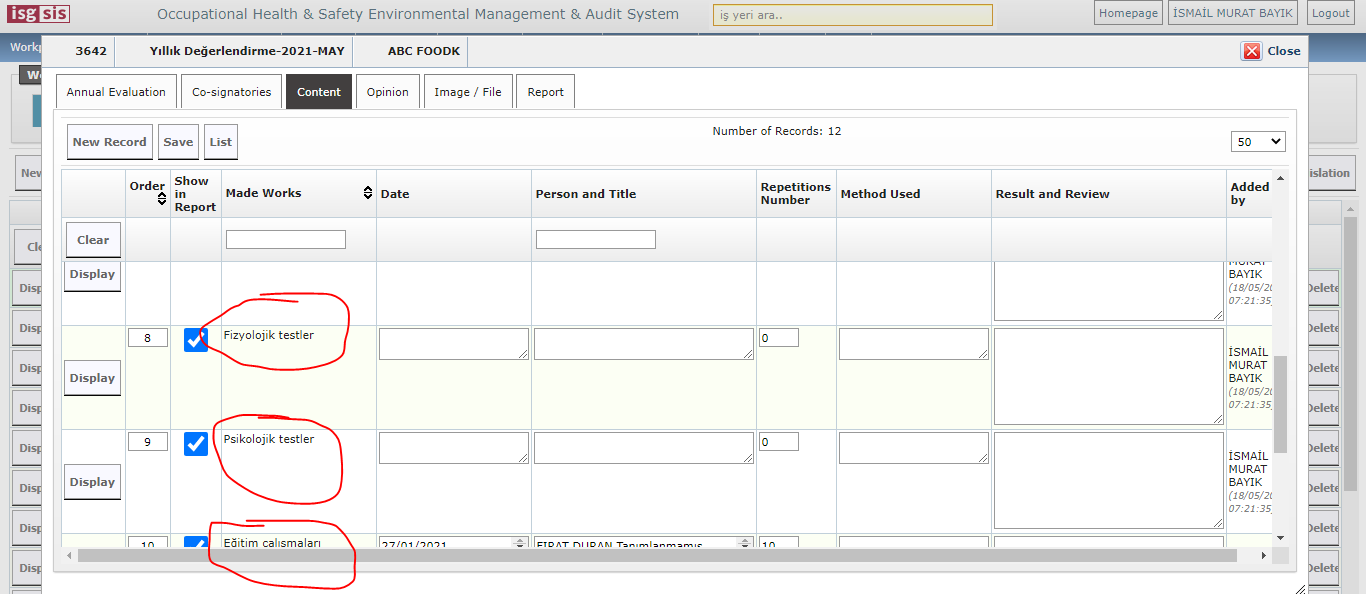This screenshot has width=1366, height=594.
Task: Select the Opinion tab
Action: pyautogui.click(x=387, y=92)
